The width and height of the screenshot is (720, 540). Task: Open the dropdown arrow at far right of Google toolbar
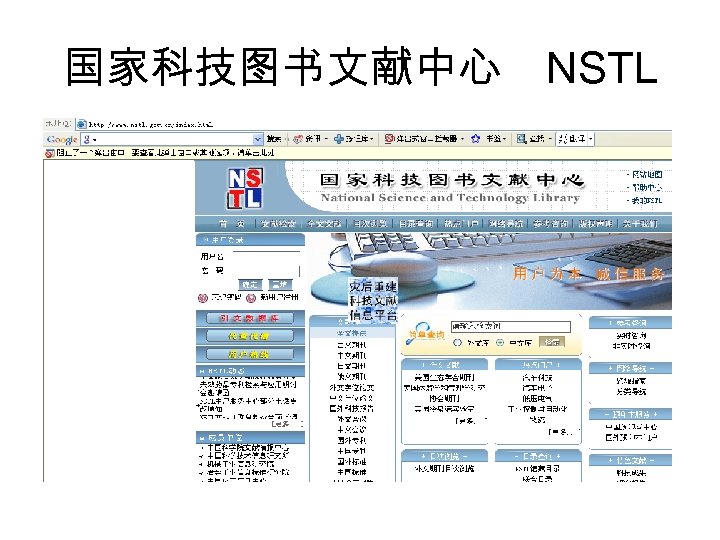(x=591, y=139)
